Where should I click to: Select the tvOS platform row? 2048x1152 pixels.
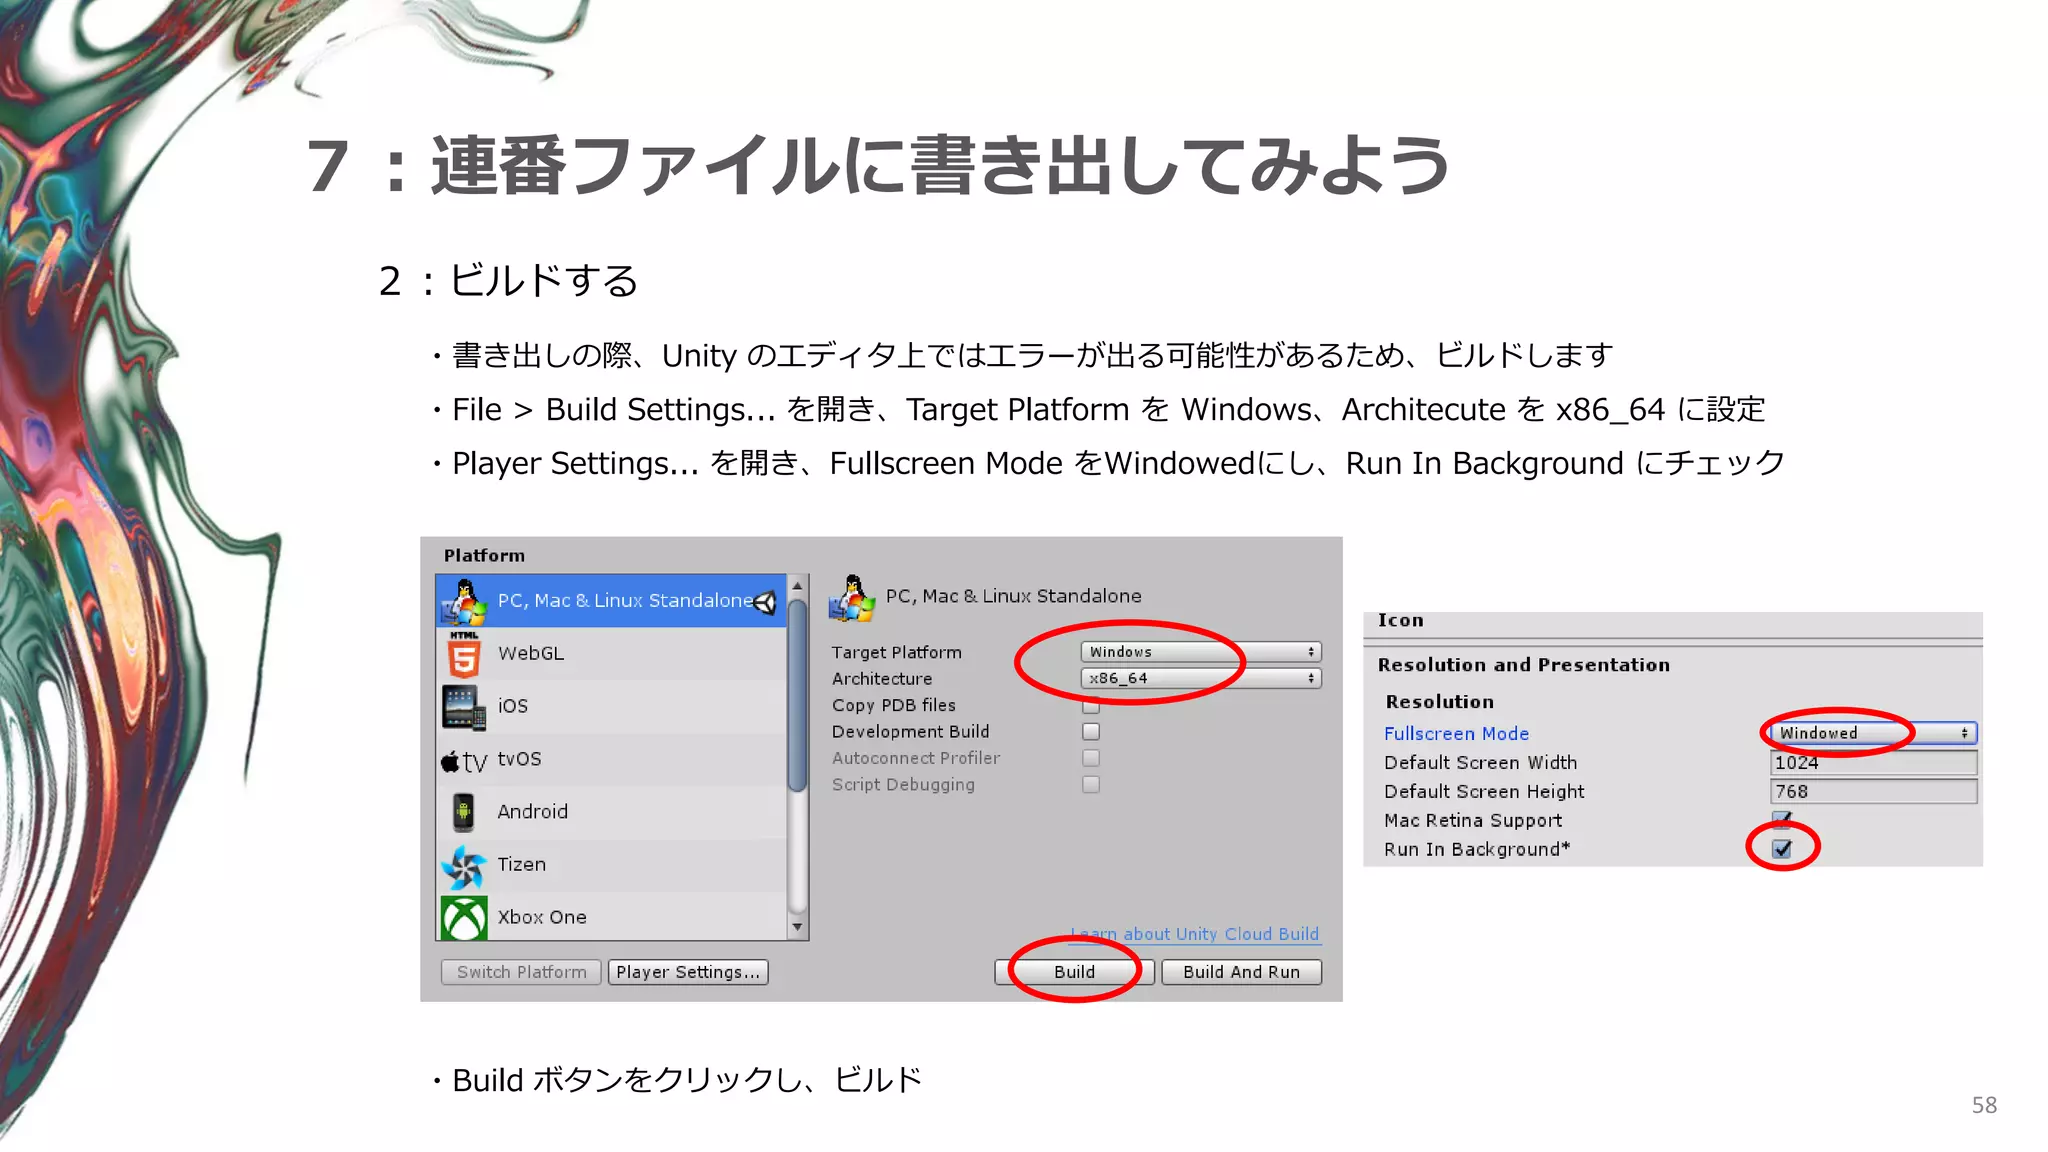(612, 759)
